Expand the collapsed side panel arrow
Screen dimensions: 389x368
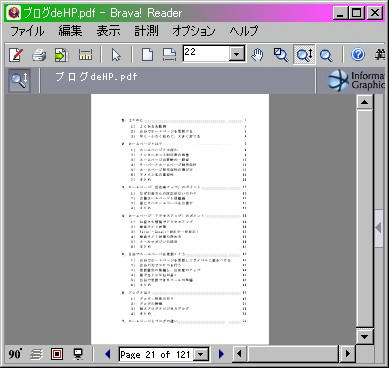378,228
